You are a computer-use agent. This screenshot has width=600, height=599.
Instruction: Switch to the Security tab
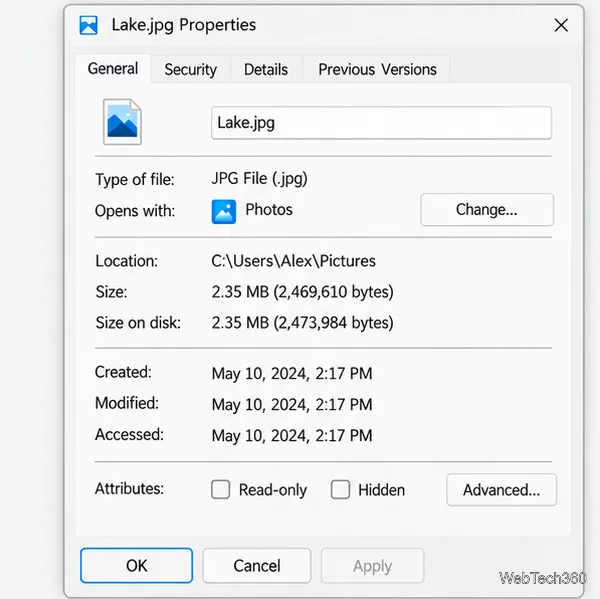pyautogui.click(x=191, y=70)
